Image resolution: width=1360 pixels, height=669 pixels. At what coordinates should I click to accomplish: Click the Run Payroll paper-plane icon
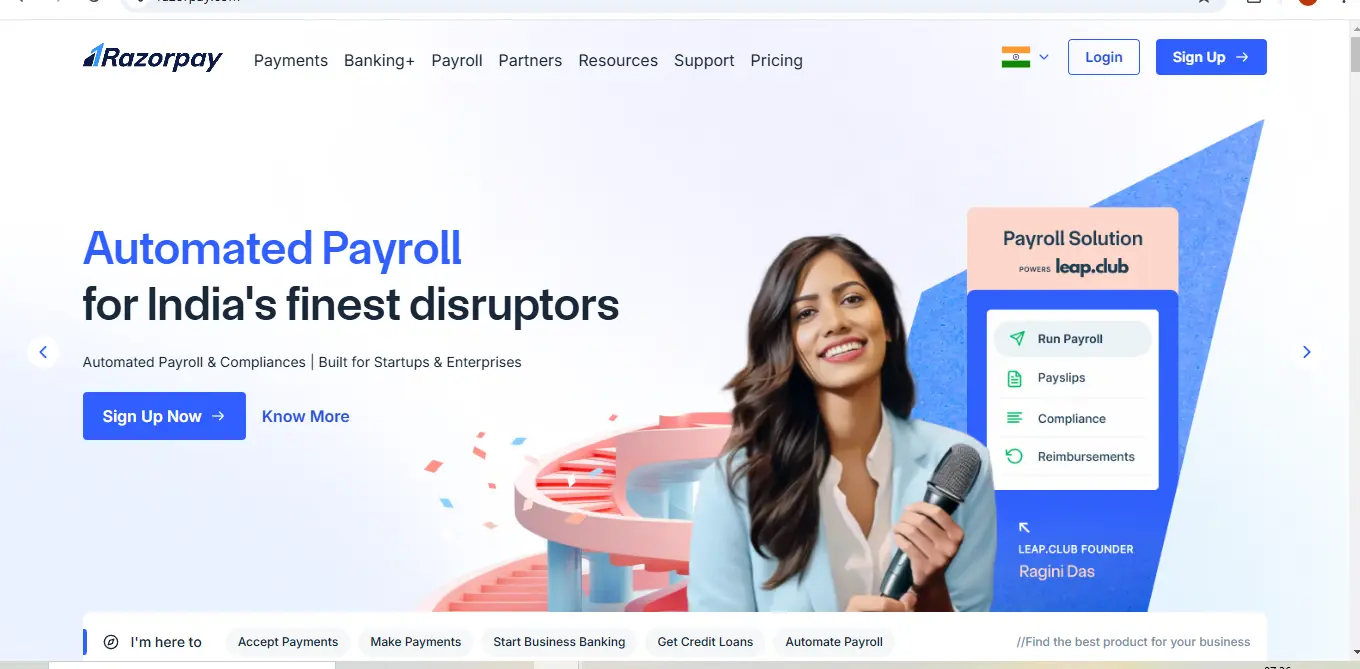point(1017,339)
